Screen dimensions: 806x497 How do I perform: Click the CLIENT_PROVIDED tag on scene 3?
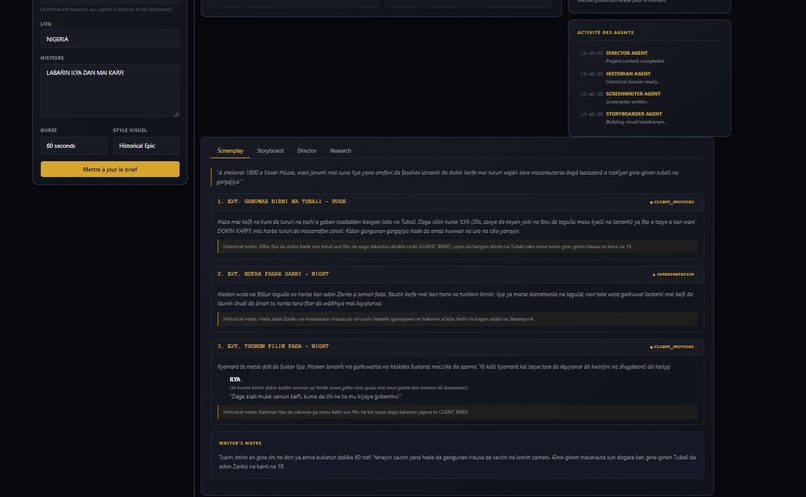[672, 347]
